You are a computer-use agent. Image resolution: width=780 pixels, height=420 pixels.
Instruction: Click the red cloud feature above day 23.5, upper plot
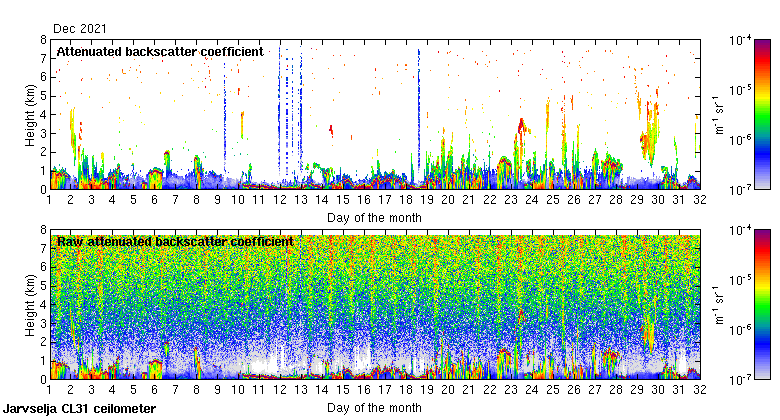521,126
